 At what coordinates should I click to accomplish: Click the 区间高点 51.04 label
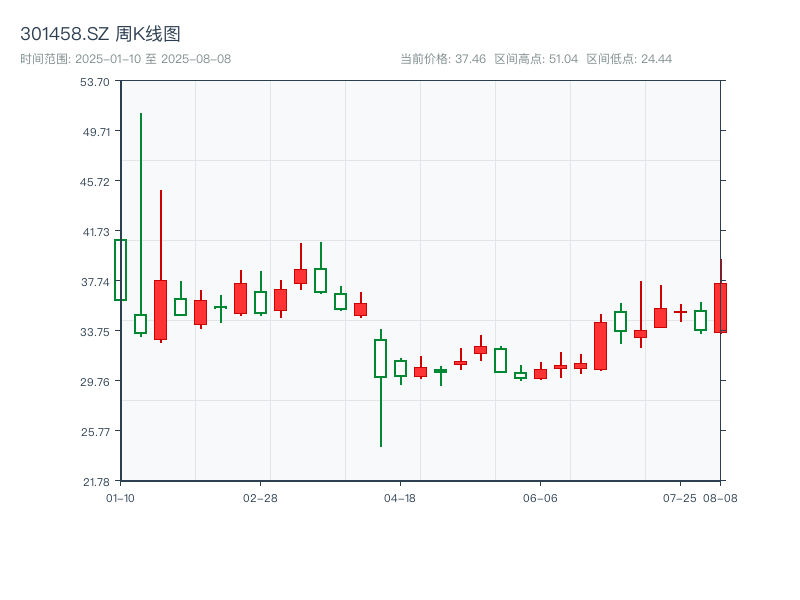click(x=536, y=59)
